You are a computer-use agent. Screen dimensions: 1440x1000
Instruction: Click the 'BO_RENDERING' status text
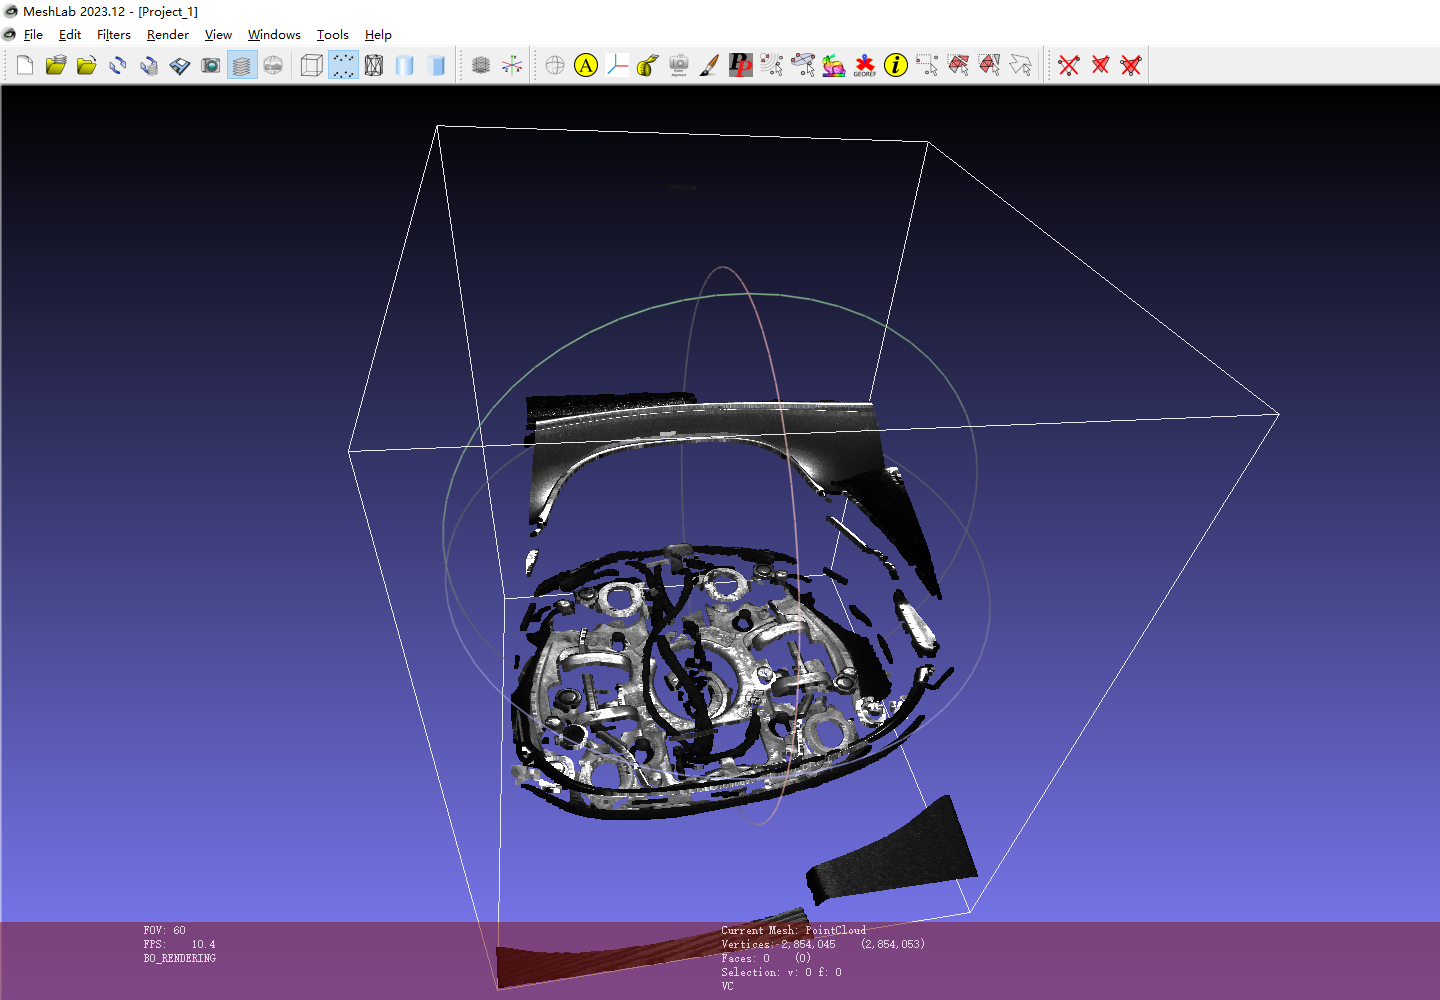click(179, 958)
